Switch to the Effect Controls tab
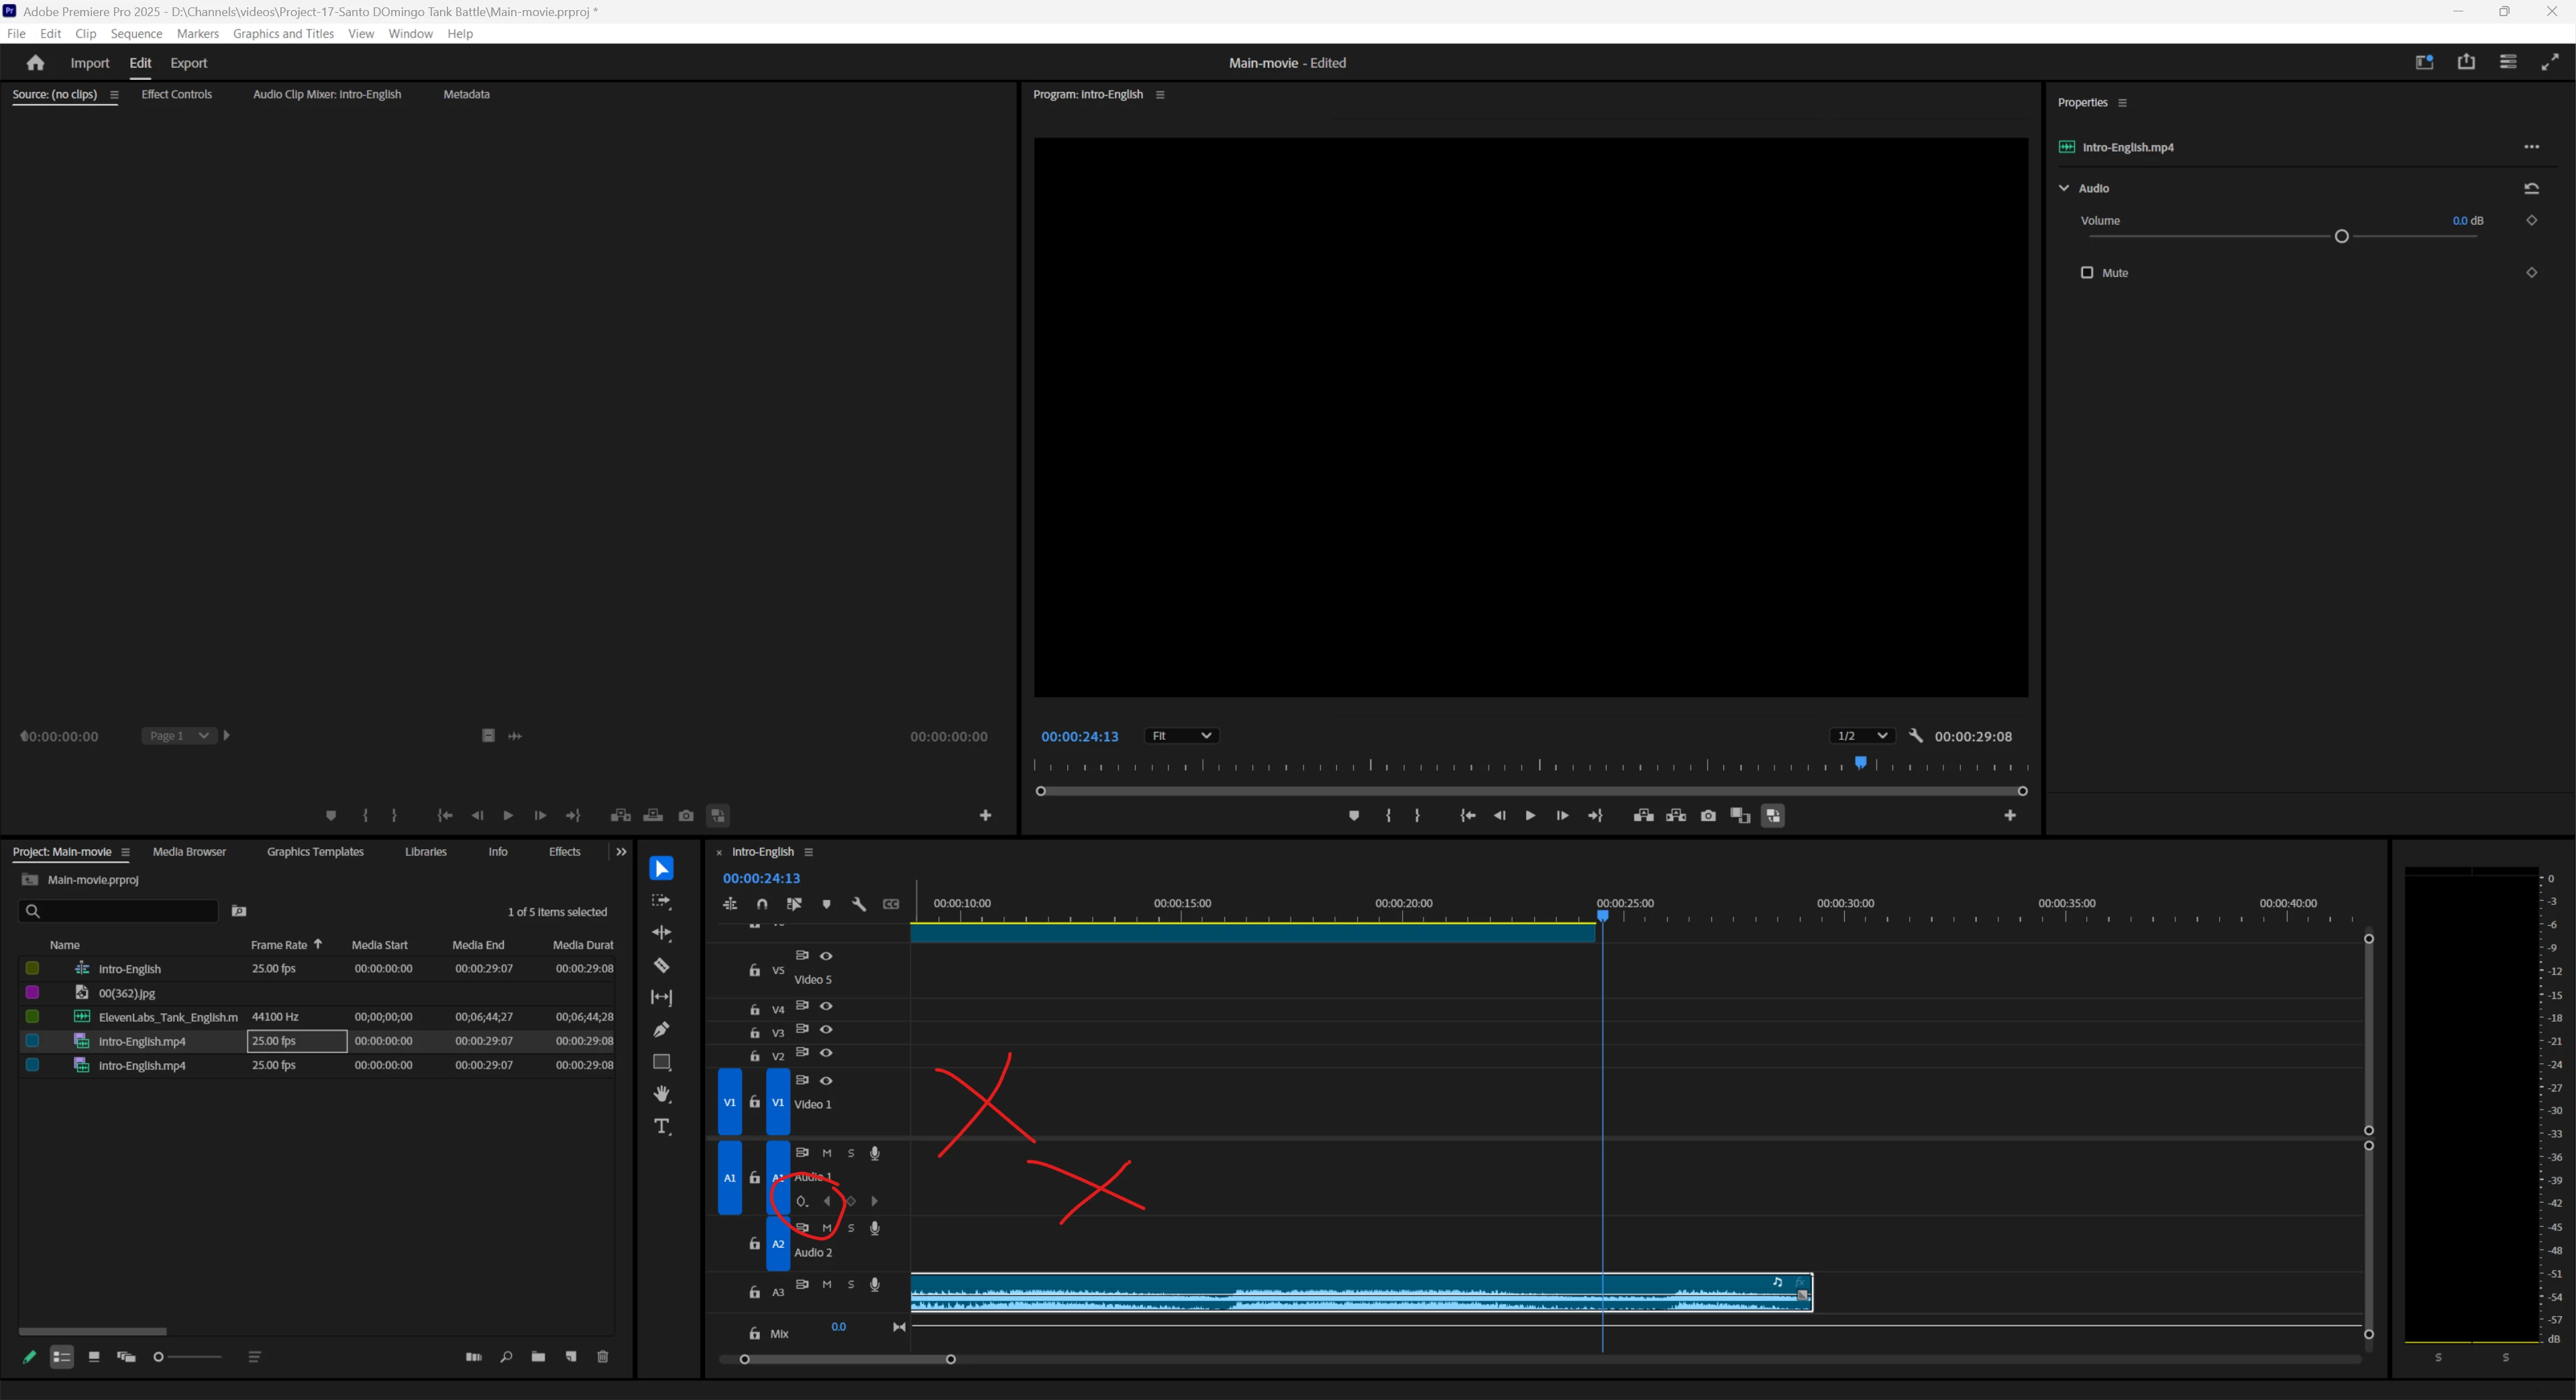This screenshot has width=2576, height=1400. 177,94
